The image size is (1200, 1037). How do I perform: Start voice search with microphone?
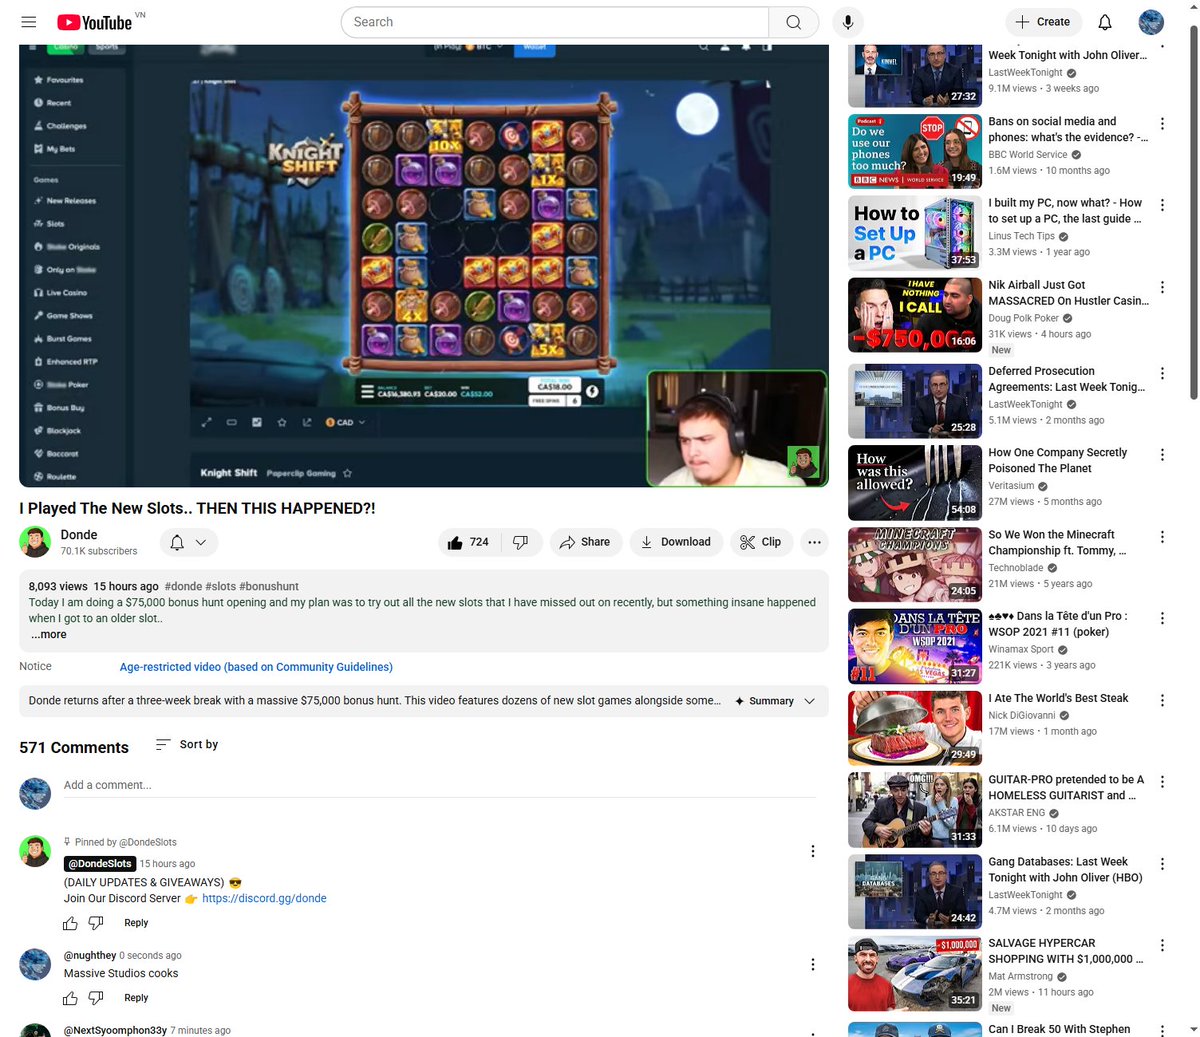coord(847,22)
